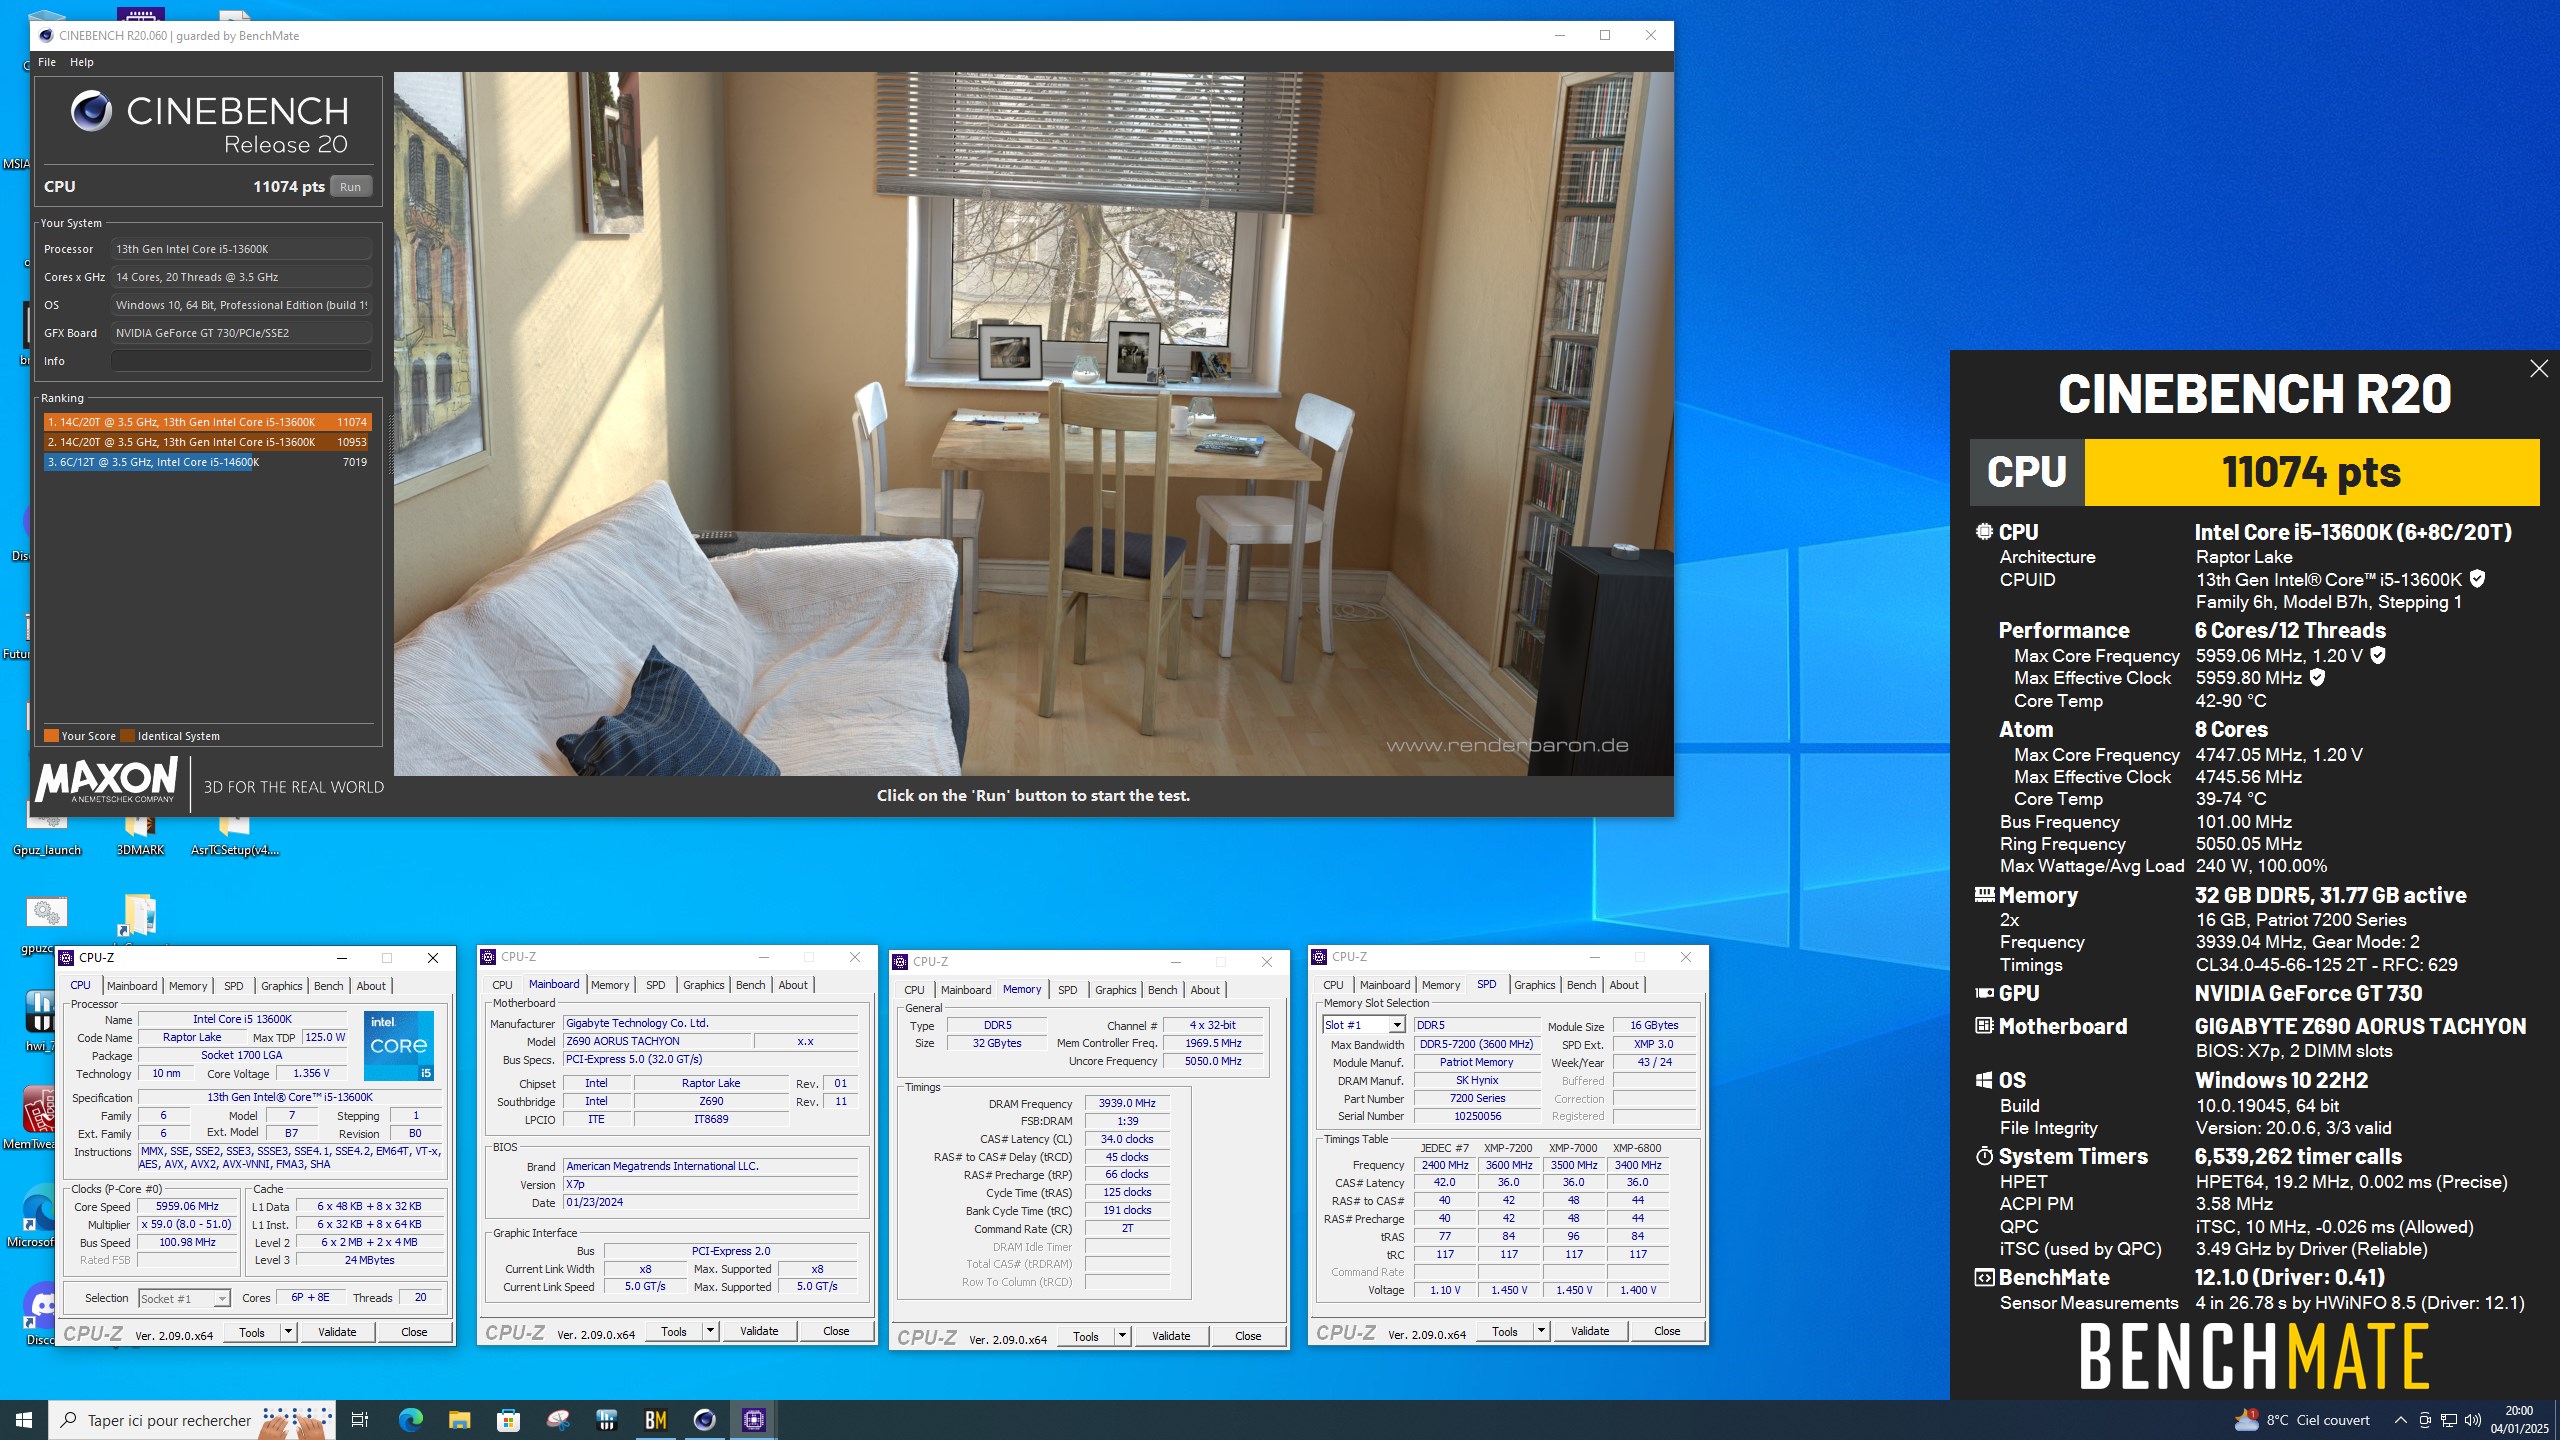Click the title bar icon of the CPU-Z SPD window
The width and height of the screenshot is (2560, 1440).
[1320, 957]
